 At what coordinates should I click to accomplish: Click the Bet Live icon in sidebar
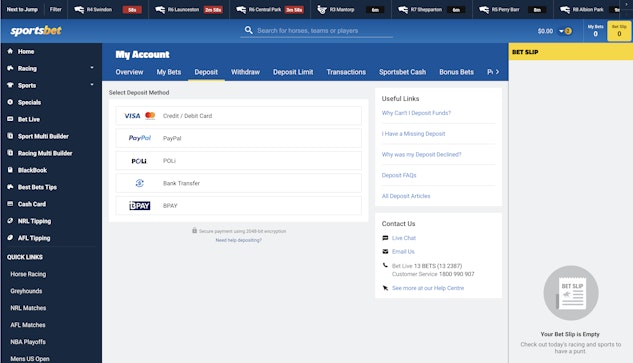(10, 119)
